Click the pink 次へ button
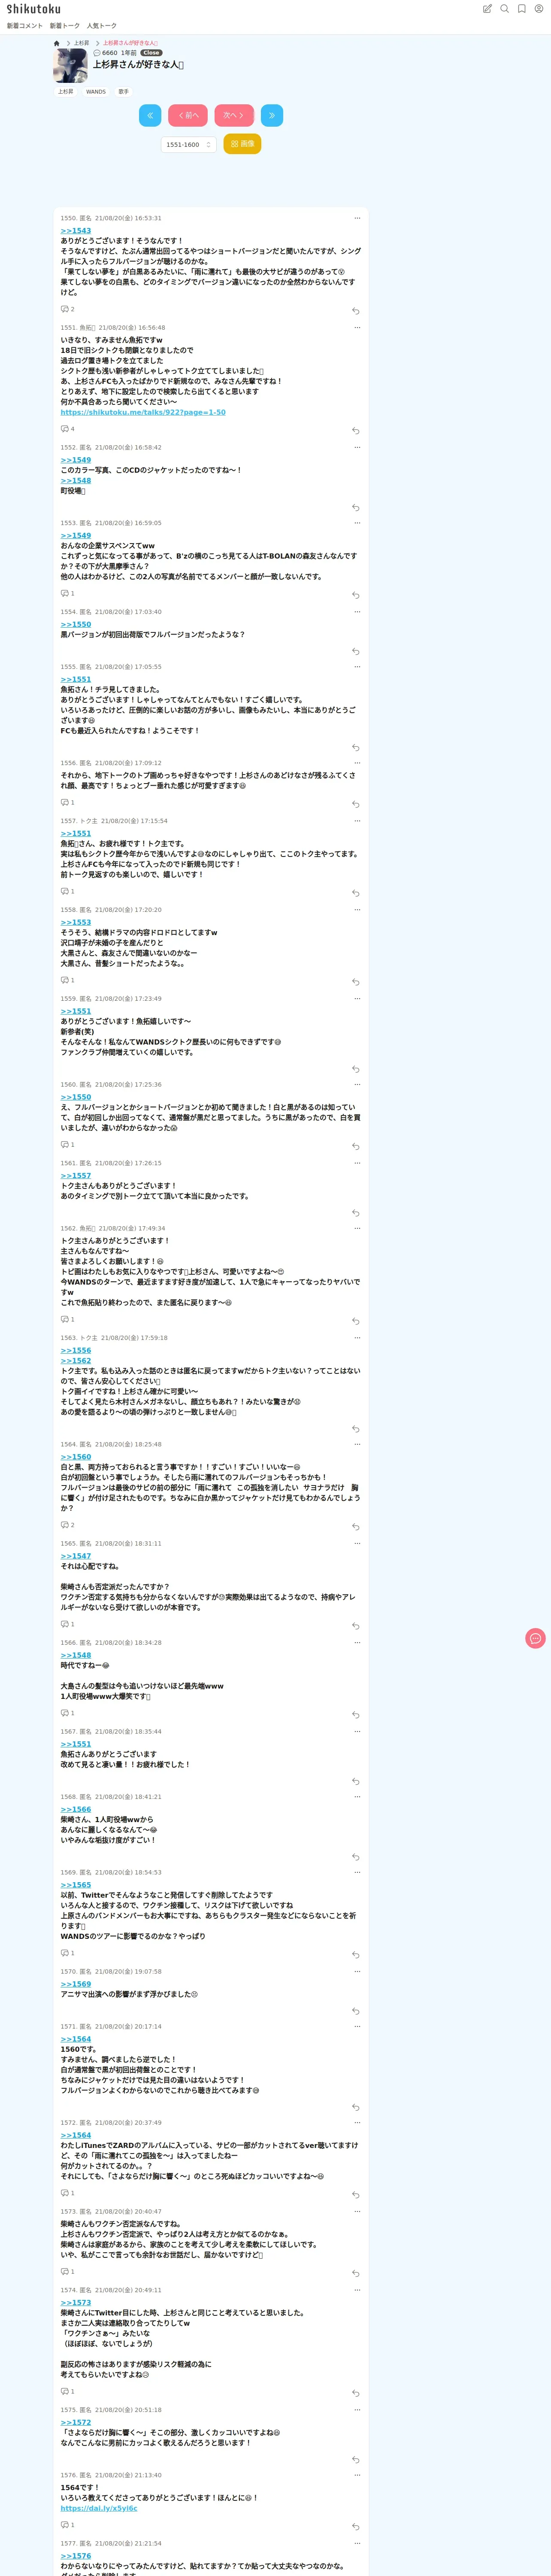Viewport: 551px width, 2576px height. 234,115
